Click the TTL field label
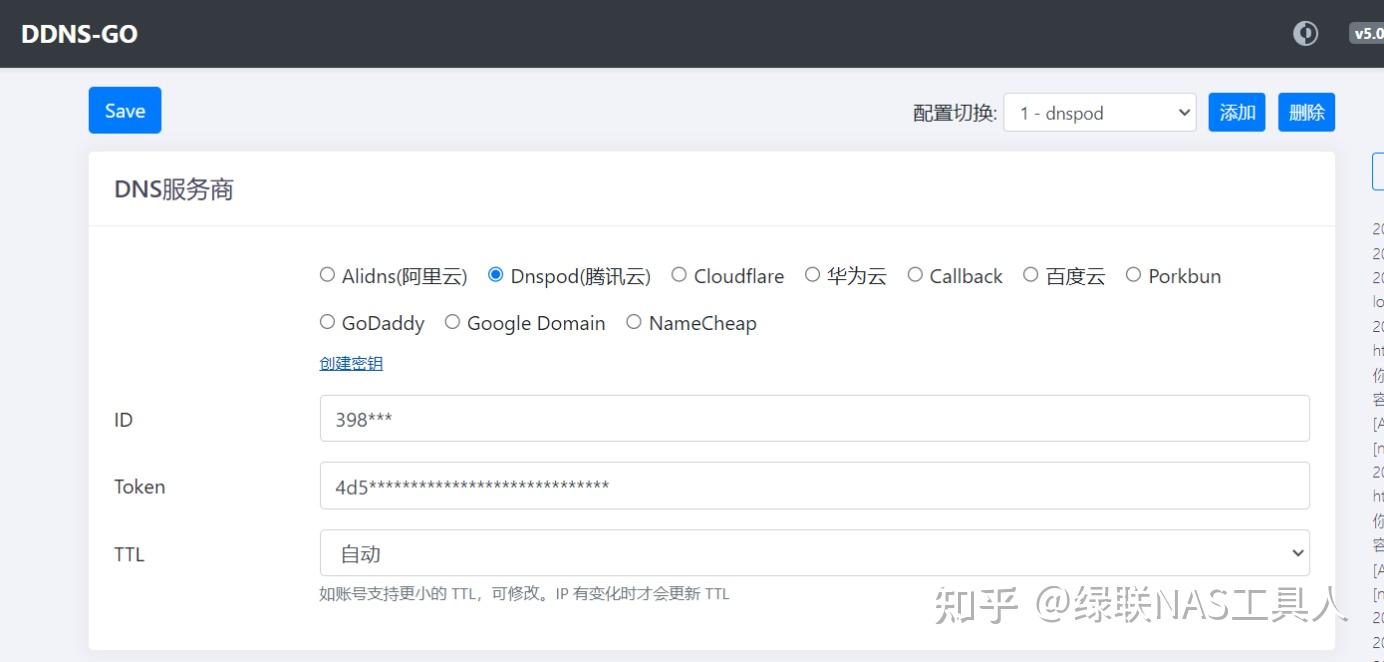The image size is (1384, 662). (129, 554)
